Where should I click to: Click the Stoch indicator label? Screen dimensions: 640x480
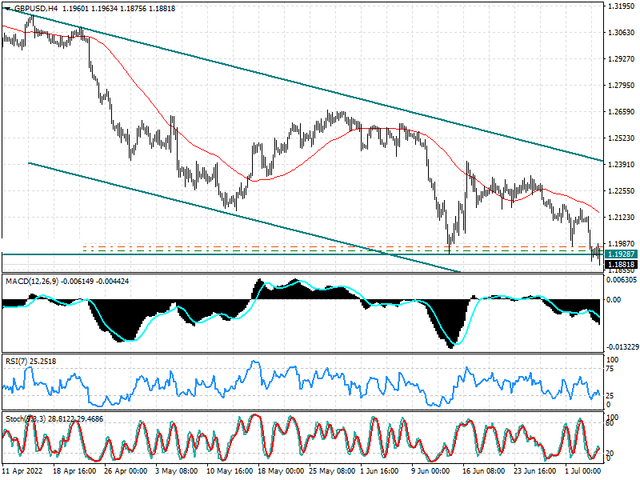[20, 417]
